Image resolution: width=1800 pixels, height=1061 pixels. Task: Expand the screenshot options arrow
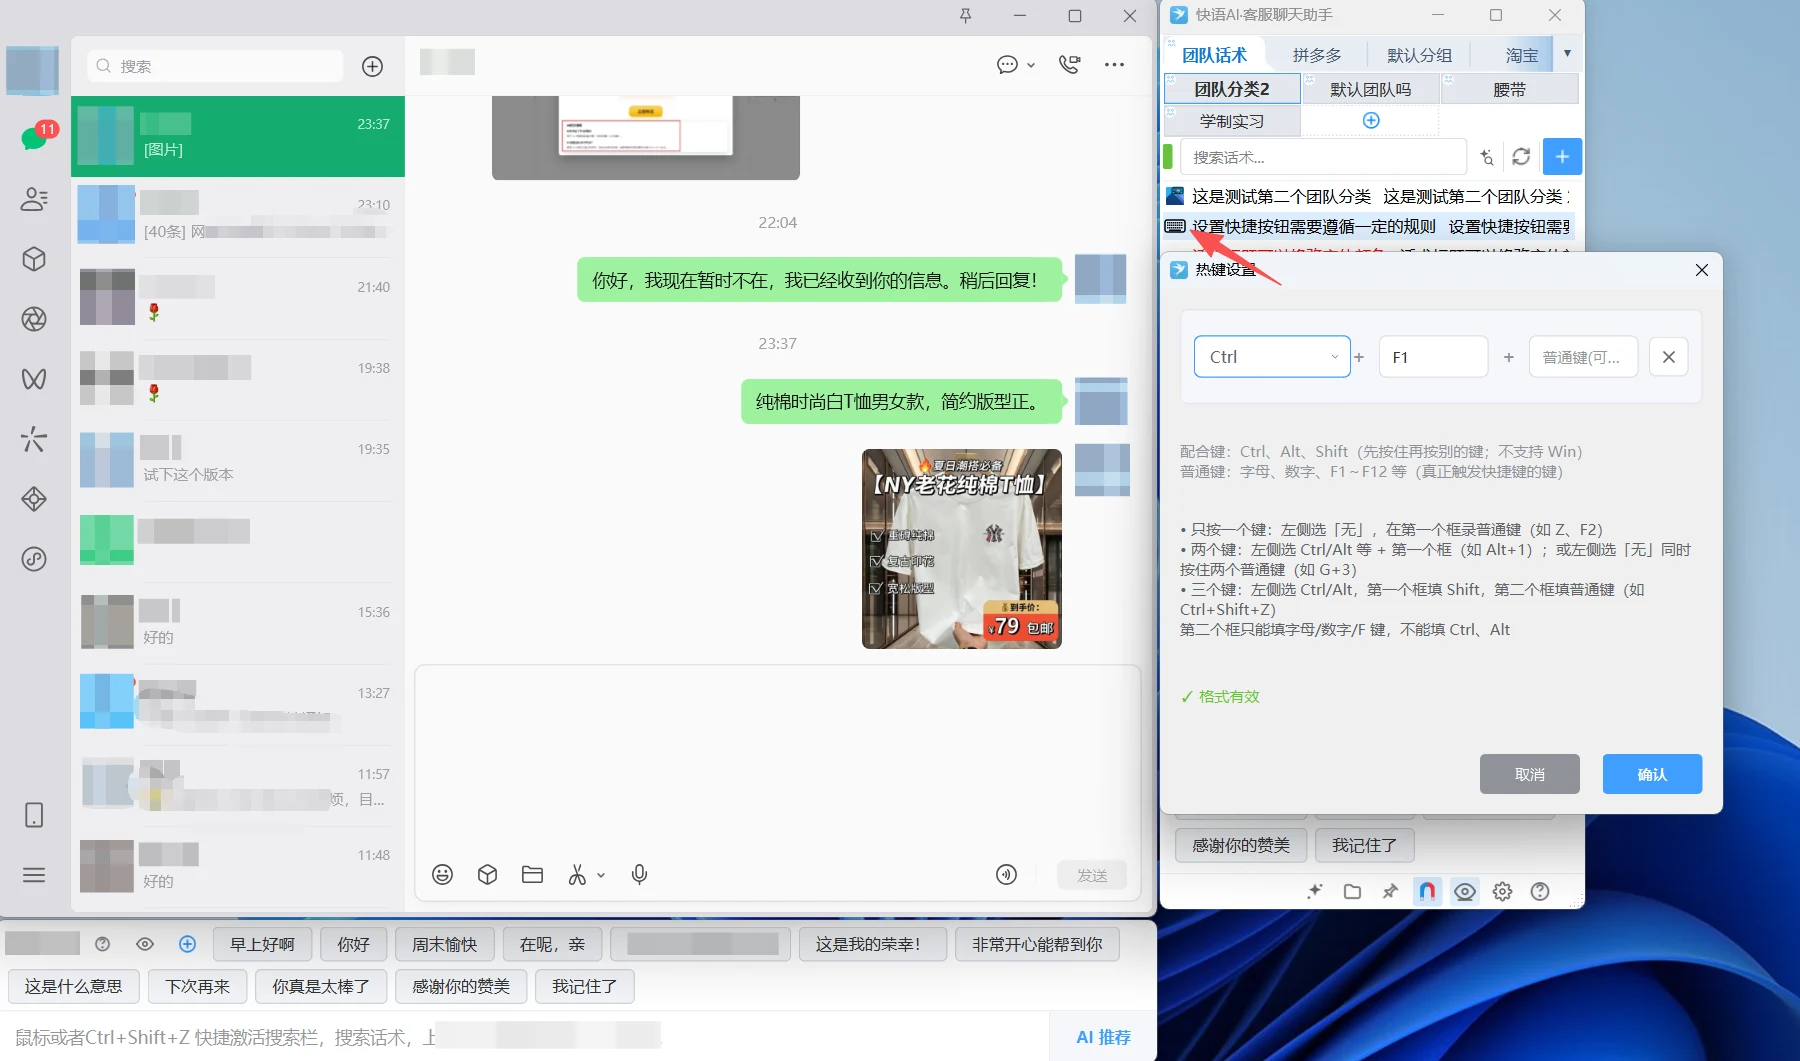pyautogui.click(x=601, y=875)
